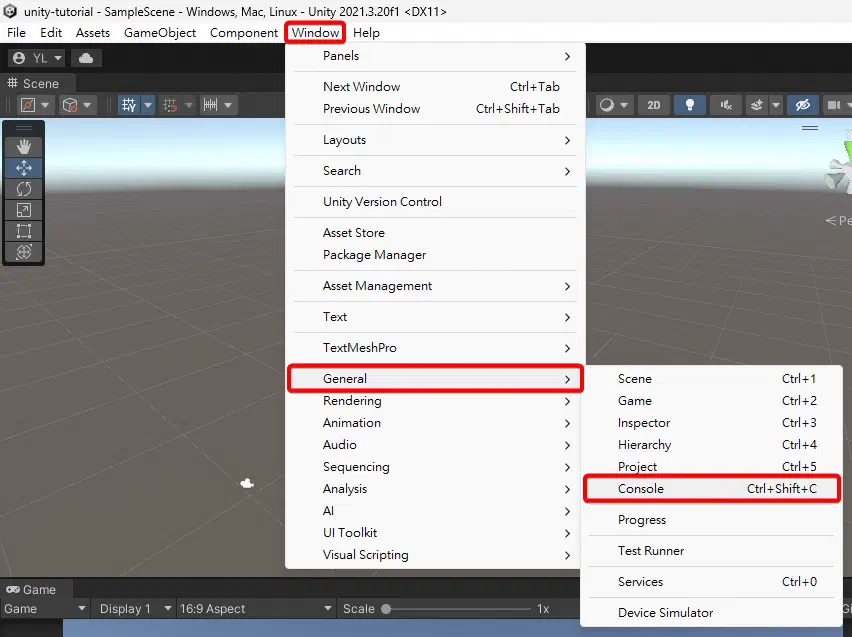Open the Display 1 dropdown
The image size is (852, 637).
pos(135,609)
